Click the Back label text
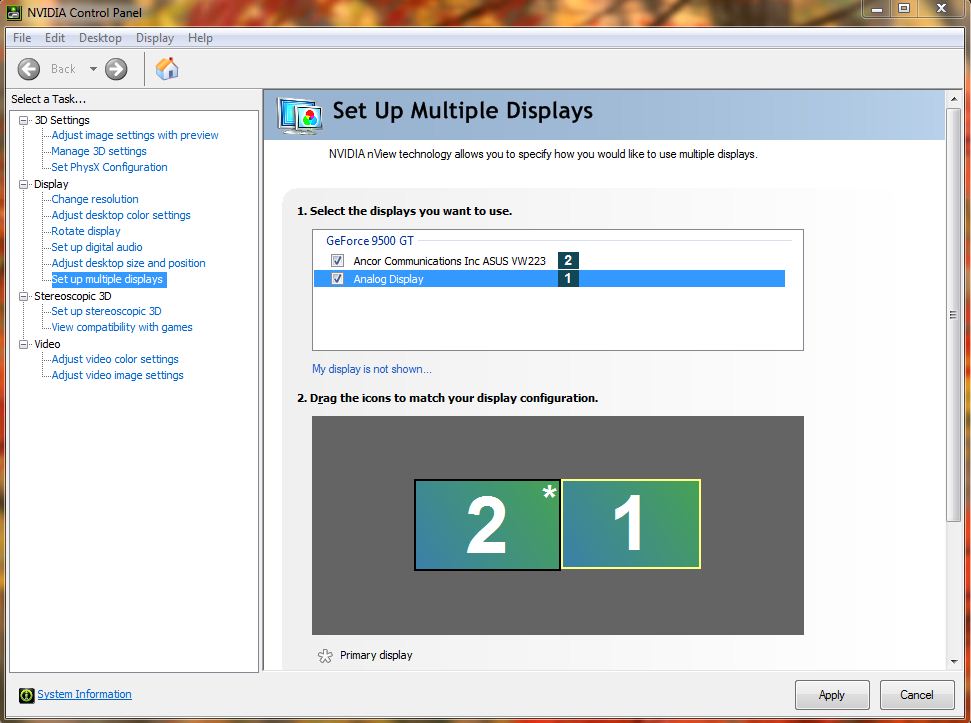This screenshot has height=723, width=971. click(63, 69)
